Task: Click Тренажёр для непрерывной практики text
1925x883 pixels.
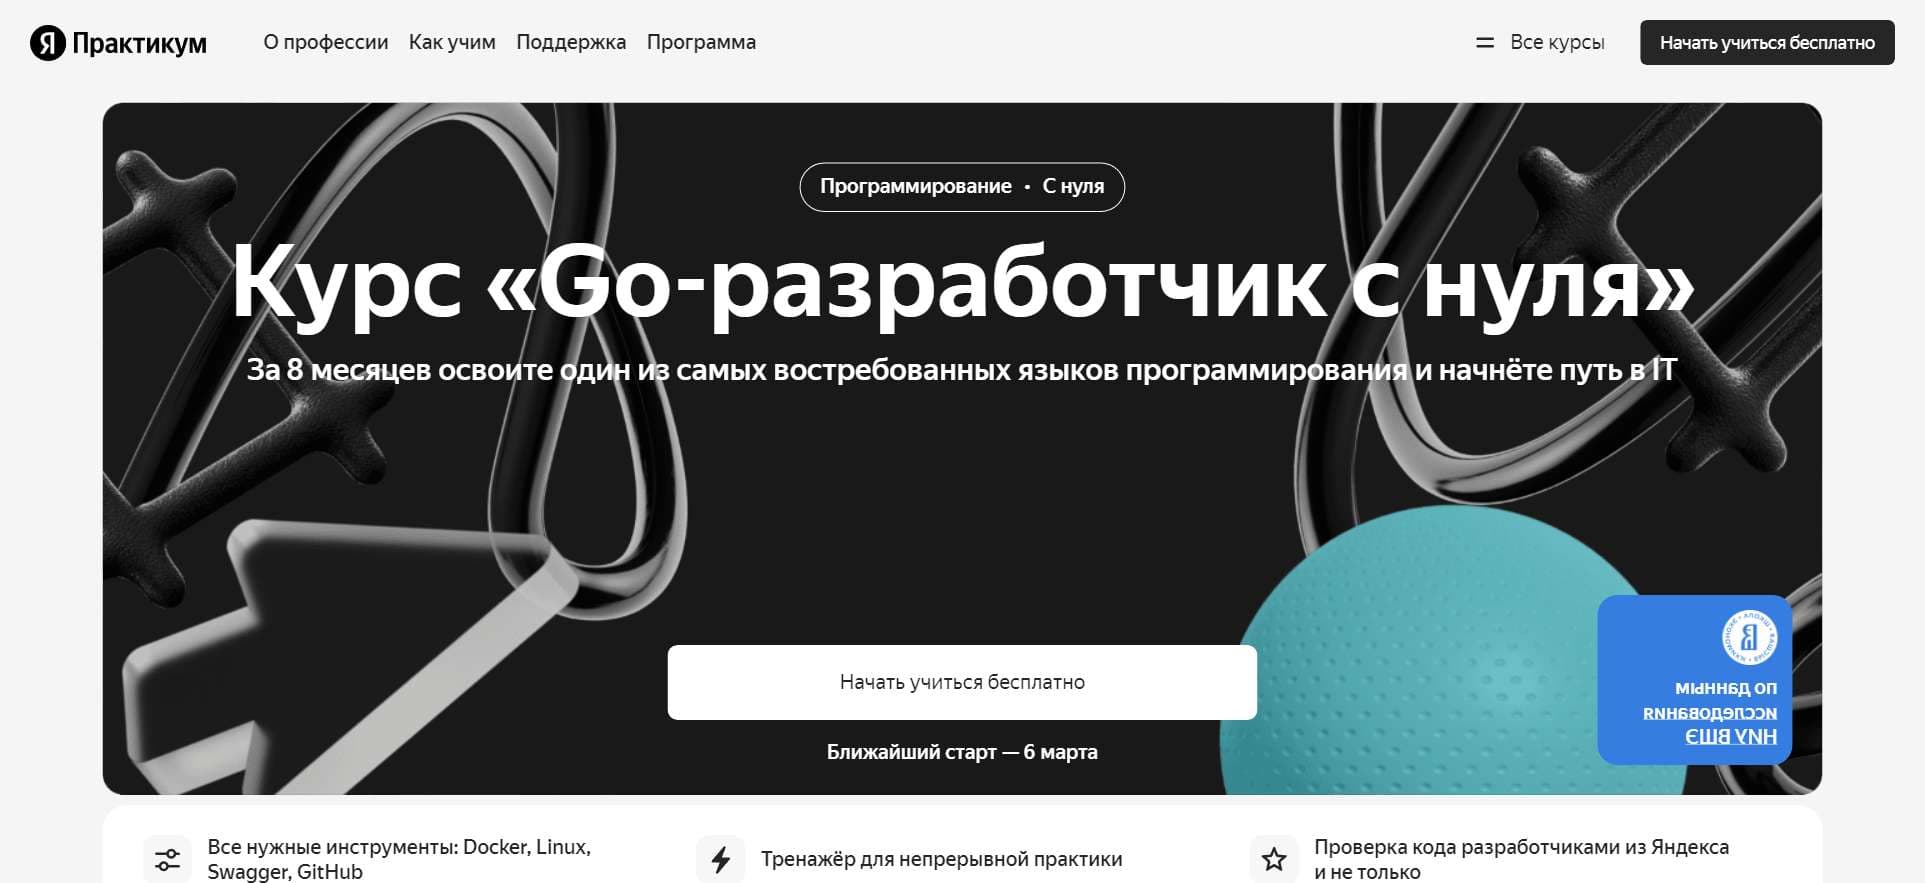Action: tap(942, 859)
